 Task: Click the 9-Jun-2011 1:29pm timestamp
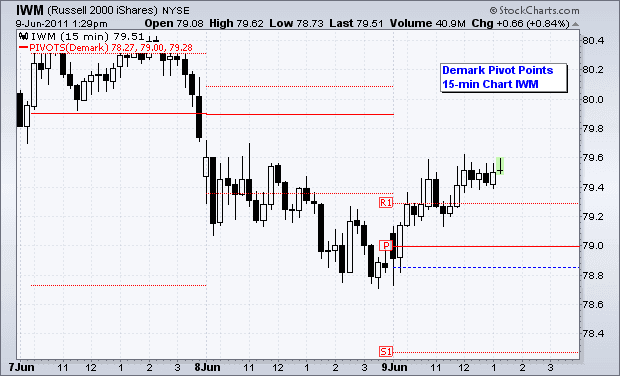click(x=62, y=24)
